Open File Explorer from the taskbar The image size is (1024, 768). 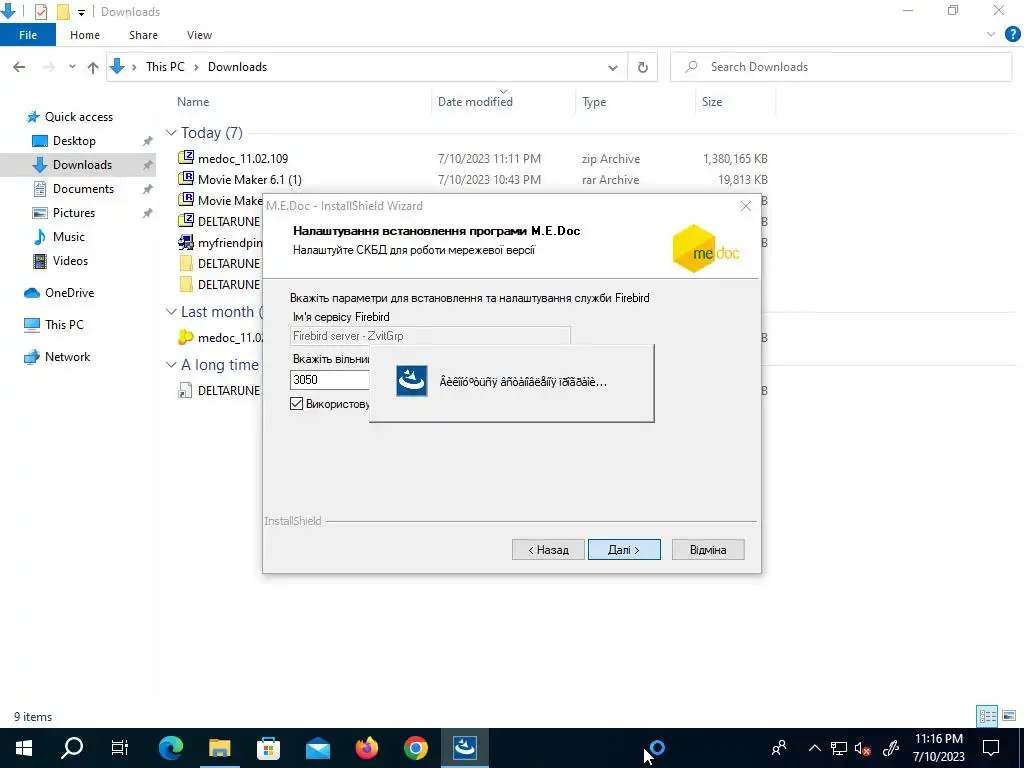[219, 748]
